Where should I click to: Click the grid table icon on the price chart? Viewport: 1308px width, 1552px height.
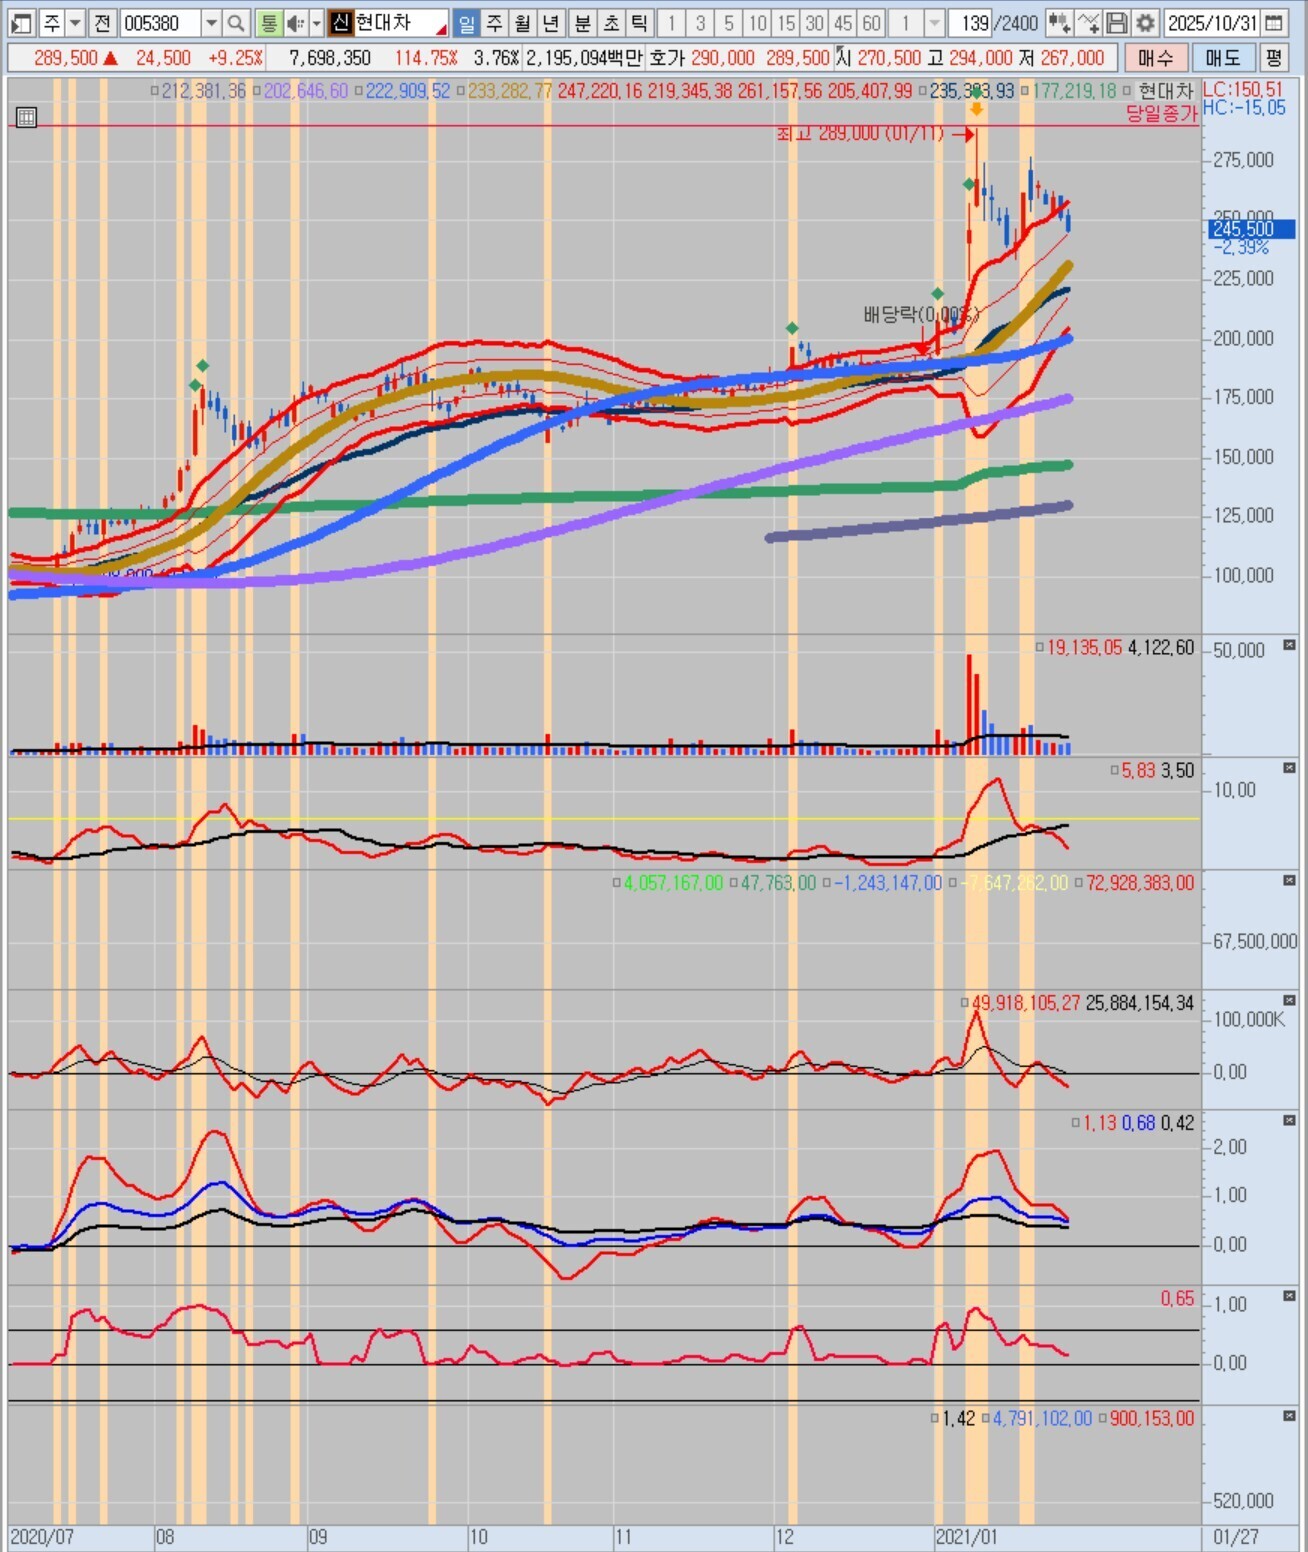pos(27,117)
